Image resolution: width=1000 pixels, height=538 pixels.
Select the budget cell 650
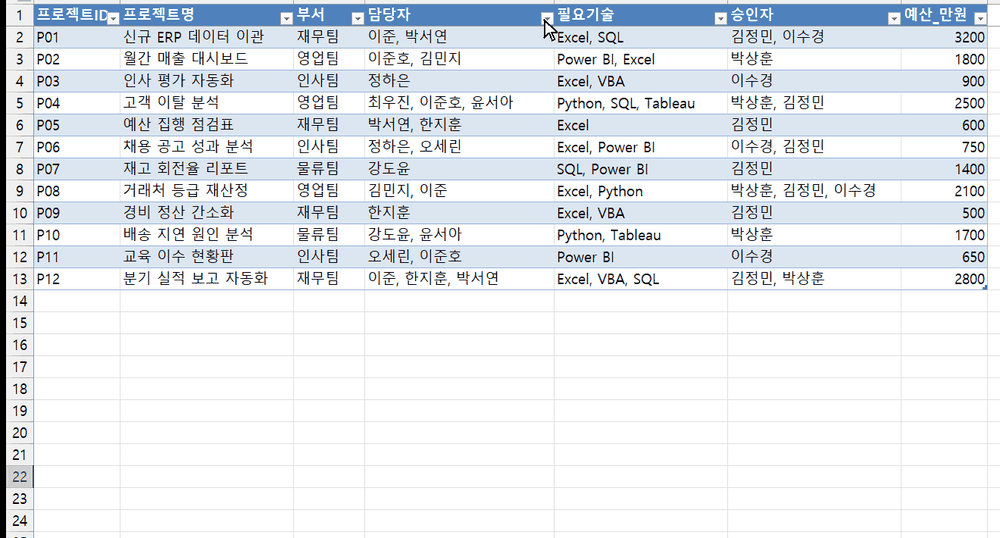(945, 257)
